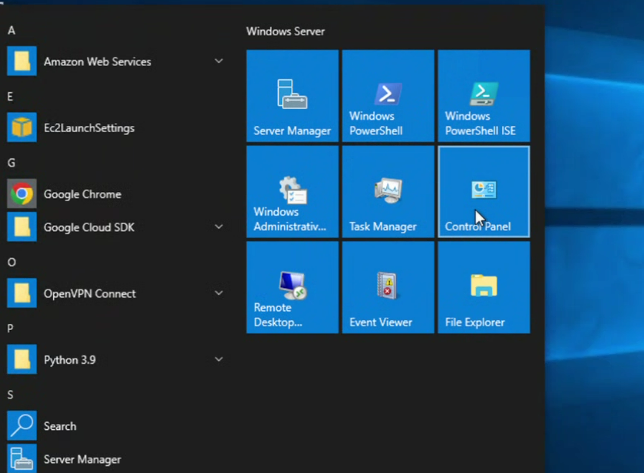Select the Search label in app list
644x473 pixels.
(x=60, y=426)
